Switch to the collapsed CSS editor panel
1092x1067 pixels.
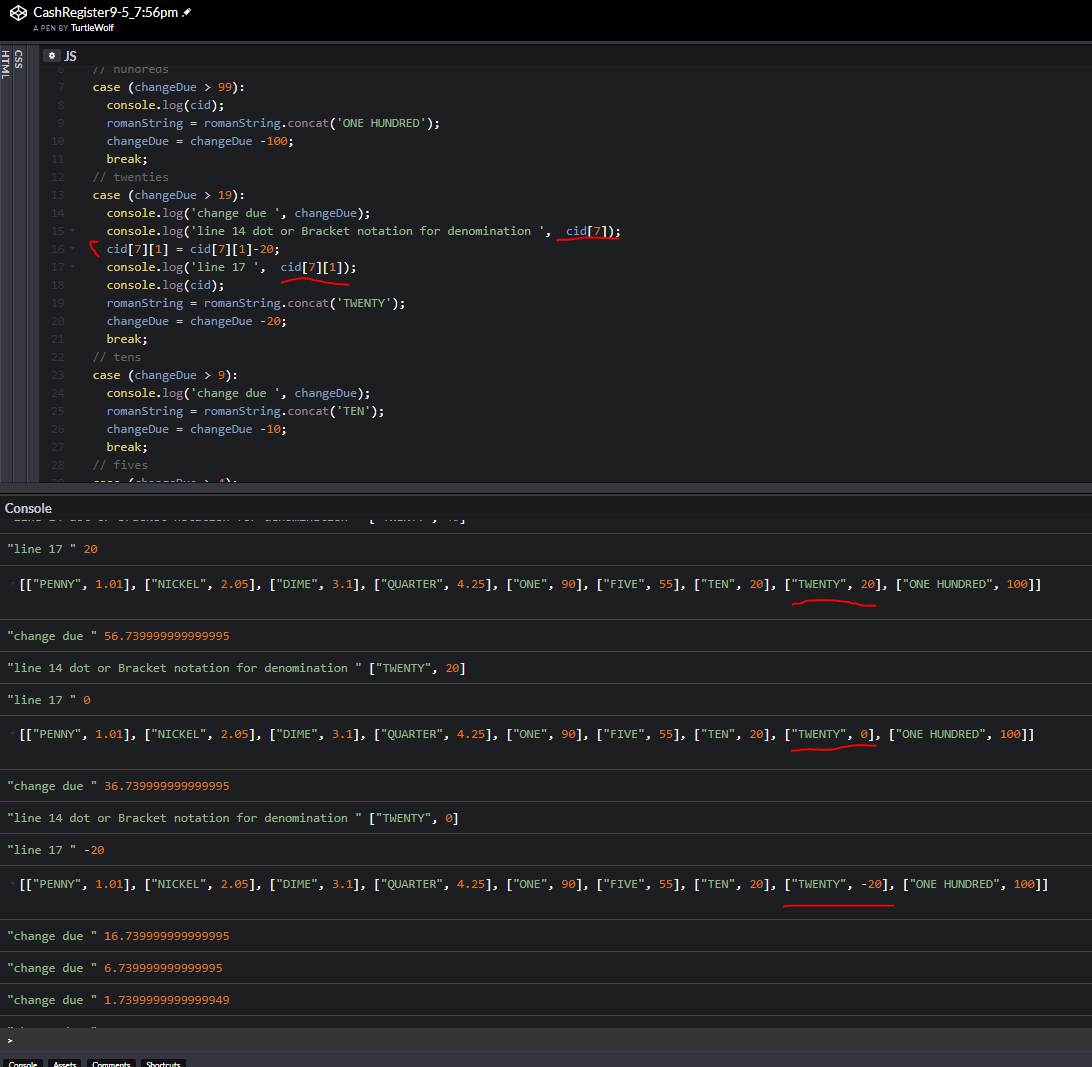18,59
